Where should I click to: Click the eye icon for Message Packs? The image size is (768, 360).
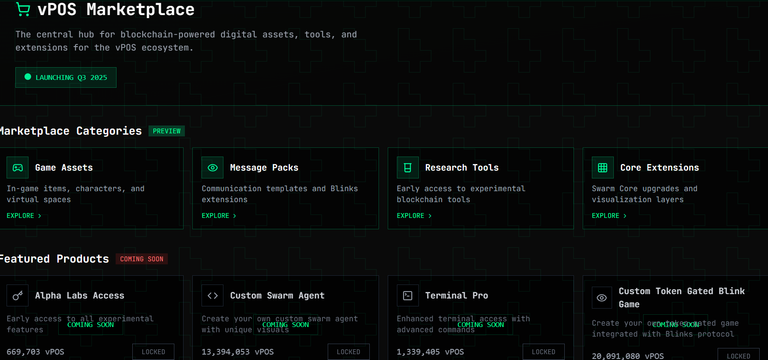point(213,168)
